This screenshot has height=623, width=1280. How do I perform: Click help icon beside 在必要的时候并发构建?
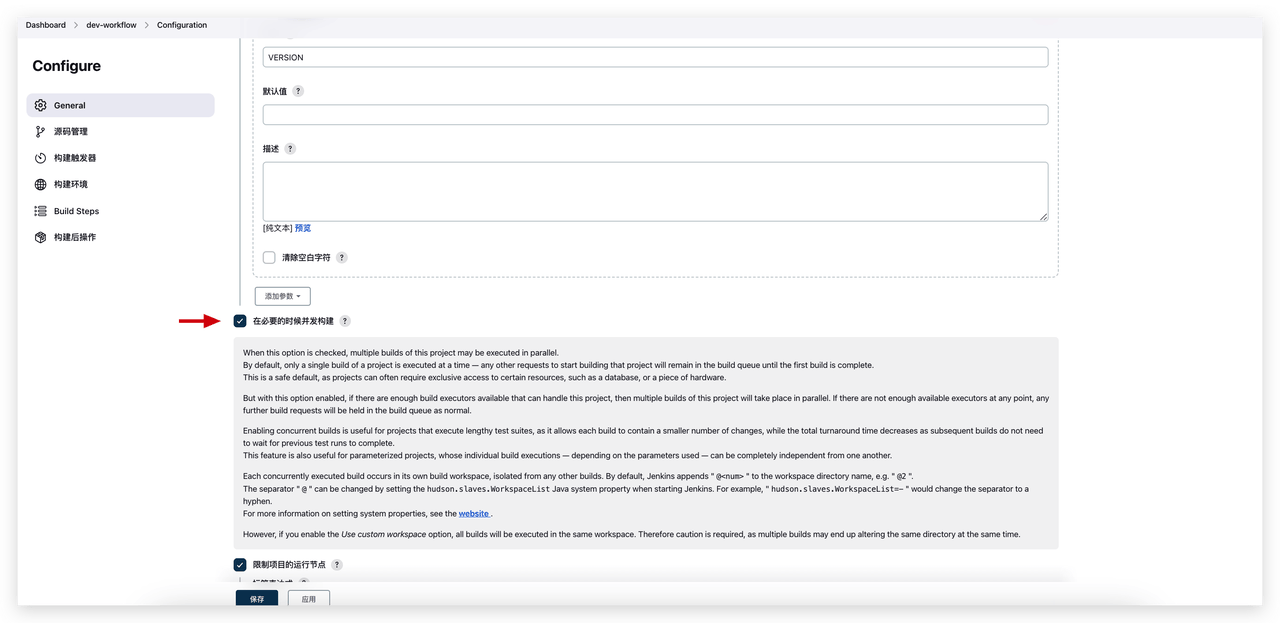point(345,321)
